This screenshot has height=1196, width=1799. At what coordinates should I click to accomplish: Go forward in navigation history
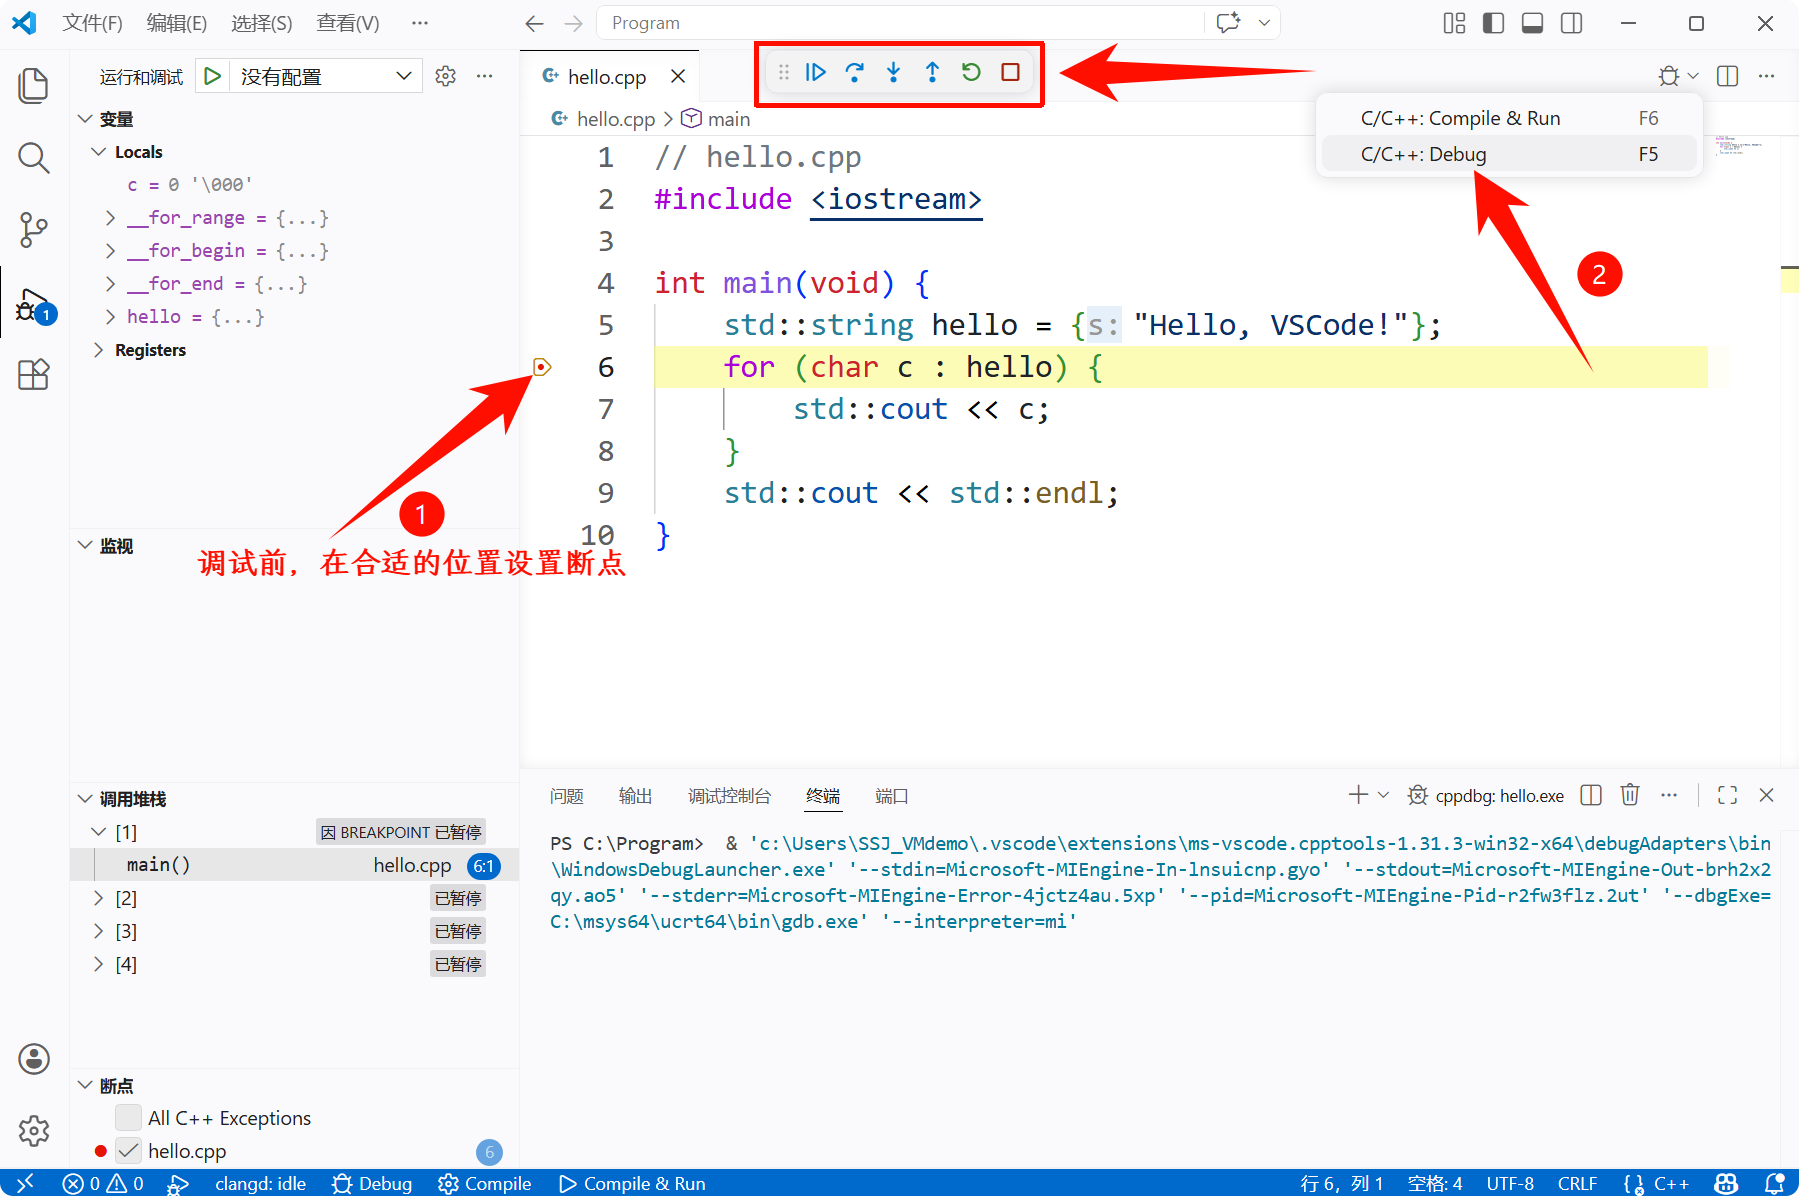tap(573, 23)
